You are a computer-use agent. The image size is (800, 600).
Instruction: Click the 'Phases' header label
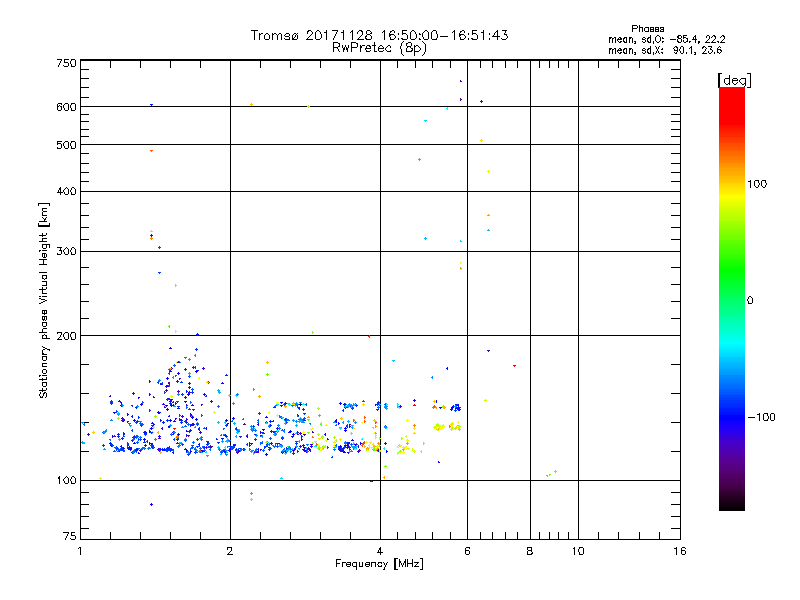pos(647,29)
